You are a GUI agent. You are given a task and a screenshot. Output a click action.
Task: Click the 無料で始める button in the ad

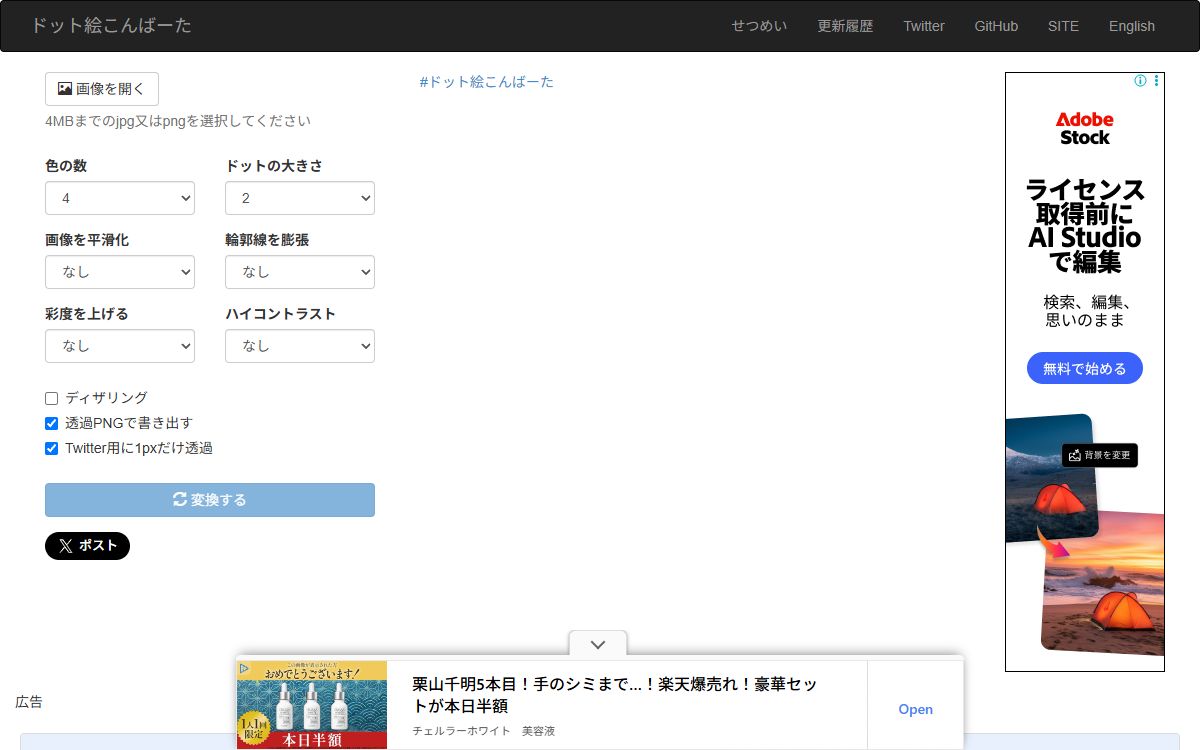point(1085,368)
